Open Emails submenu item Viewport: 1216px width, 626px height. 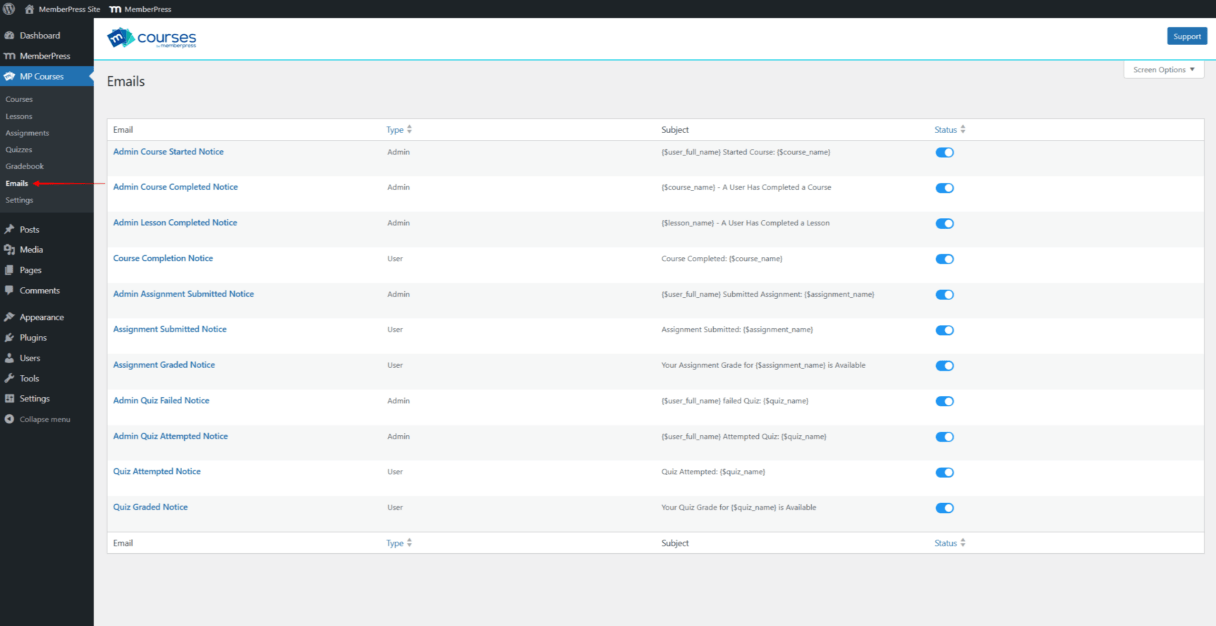[x=17, y=183]
